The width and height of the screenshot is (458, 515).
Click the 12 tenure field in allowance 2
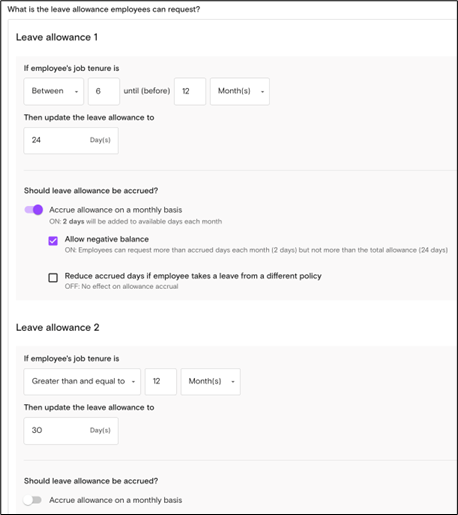tap(161, 381)
